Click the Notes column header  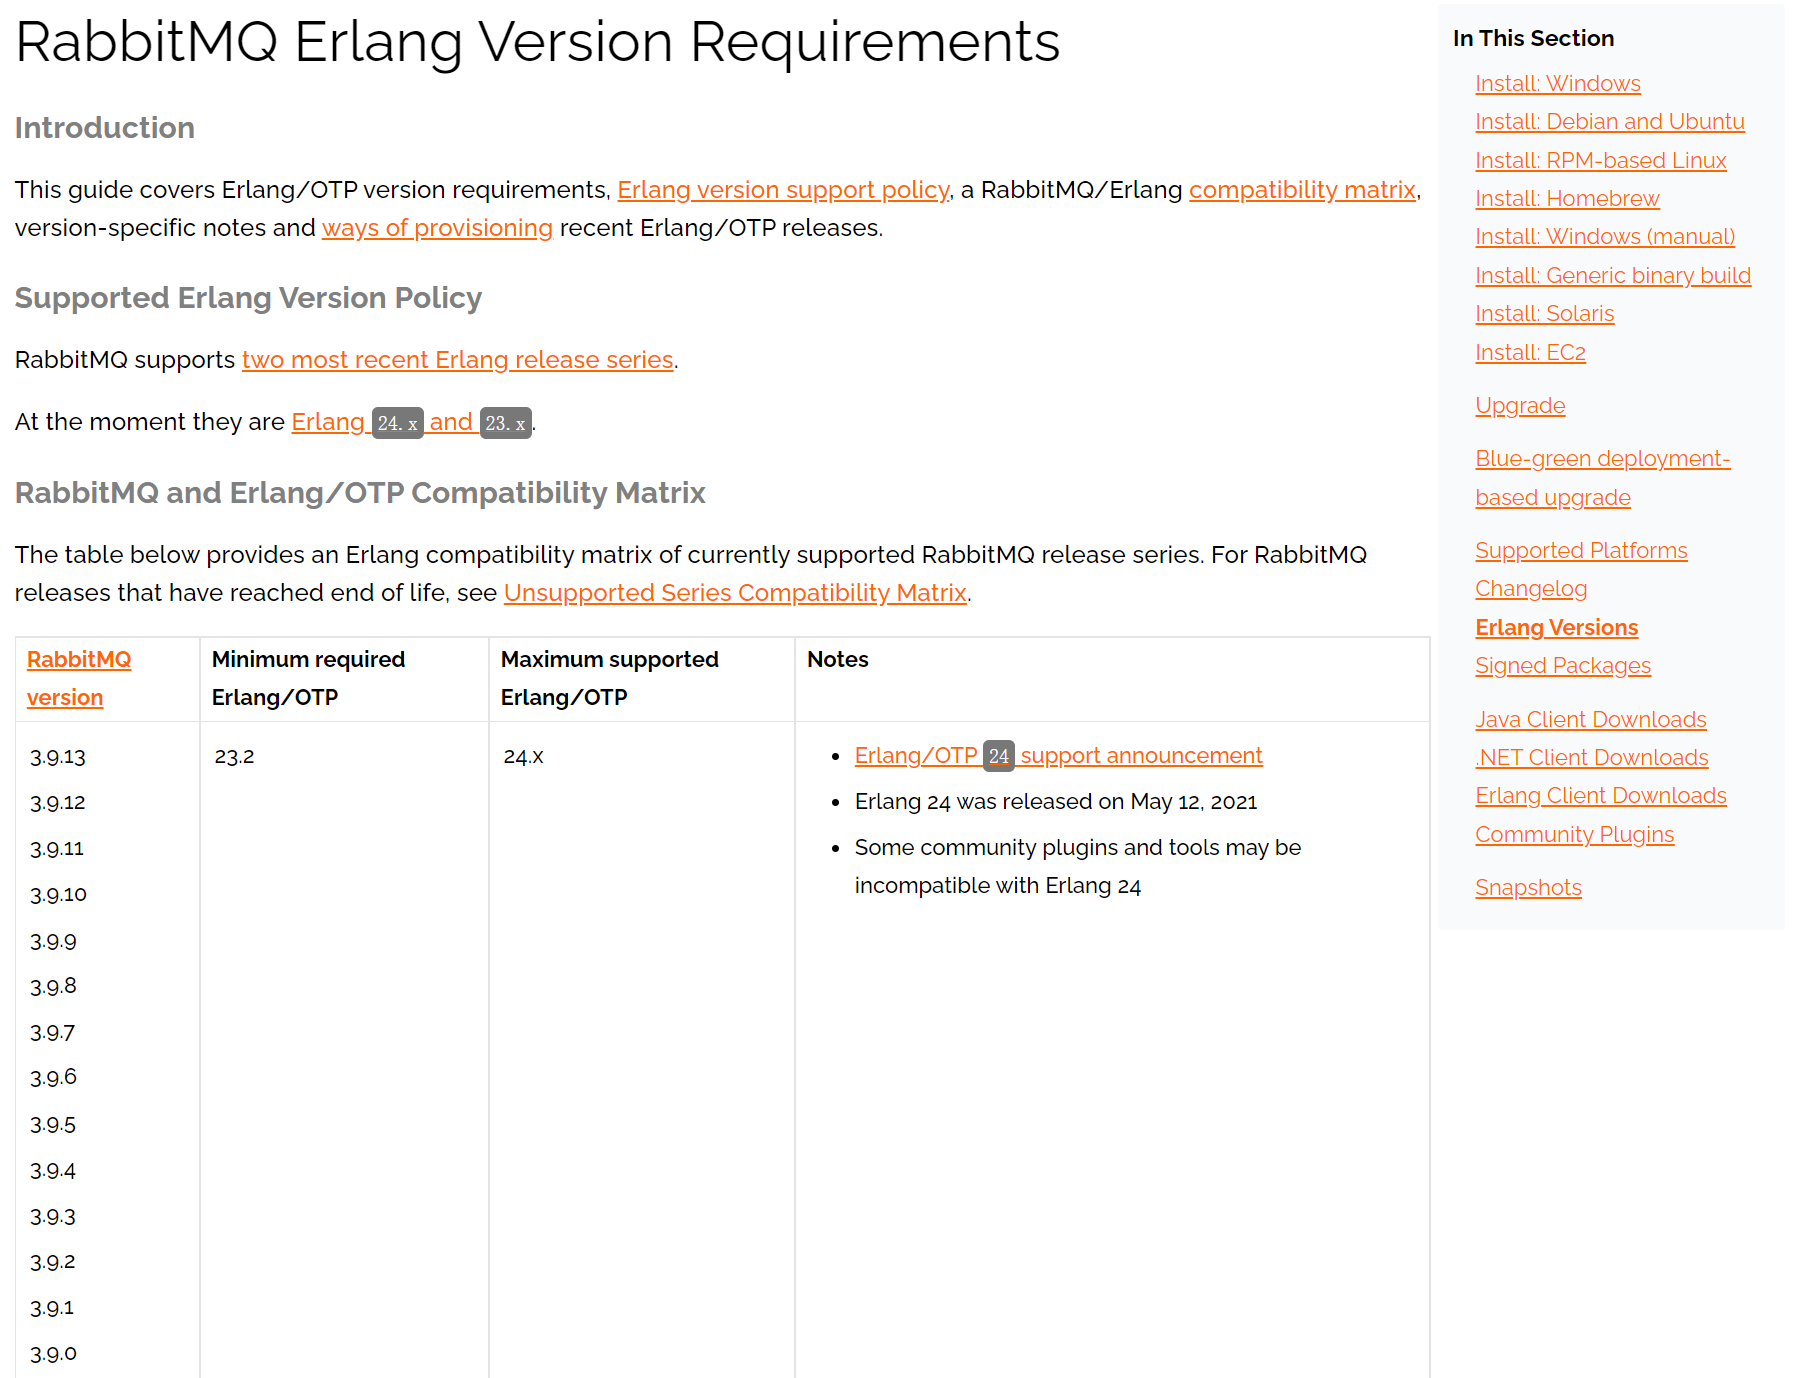838,660
